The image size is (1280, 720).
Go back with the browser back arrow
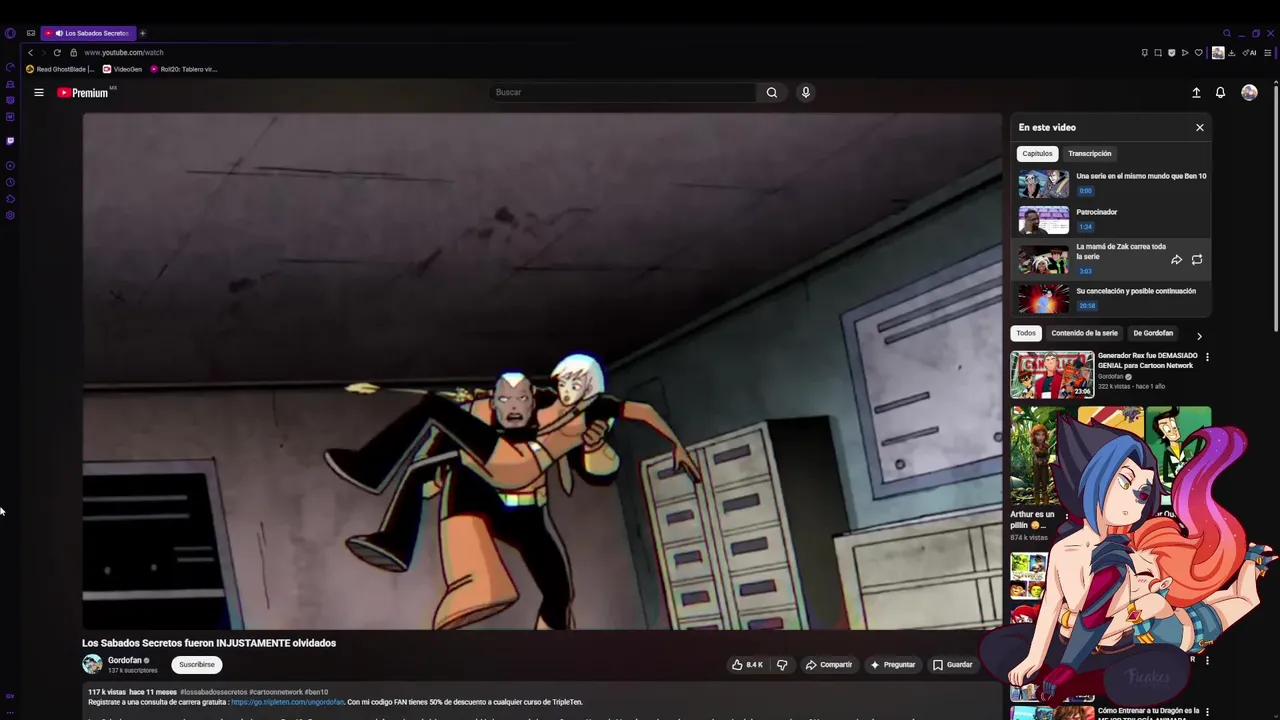coord(31,52)
